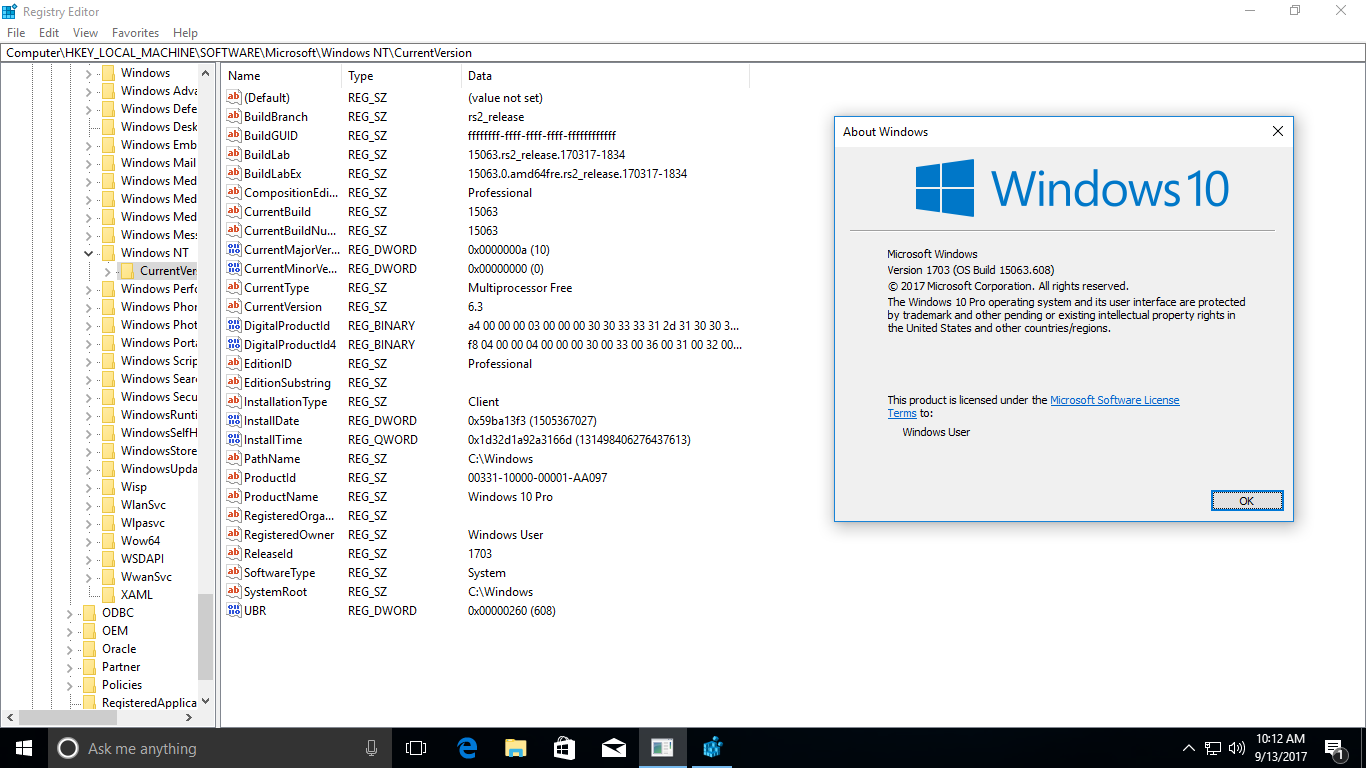Show hidden system tray icons
1366x768 pixels.
(1188, 748)
